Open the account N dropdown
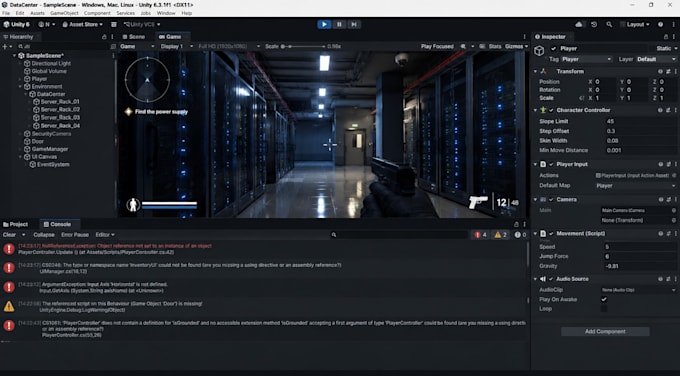This screenshot has width=680, height=376. (x=46, y=24)
